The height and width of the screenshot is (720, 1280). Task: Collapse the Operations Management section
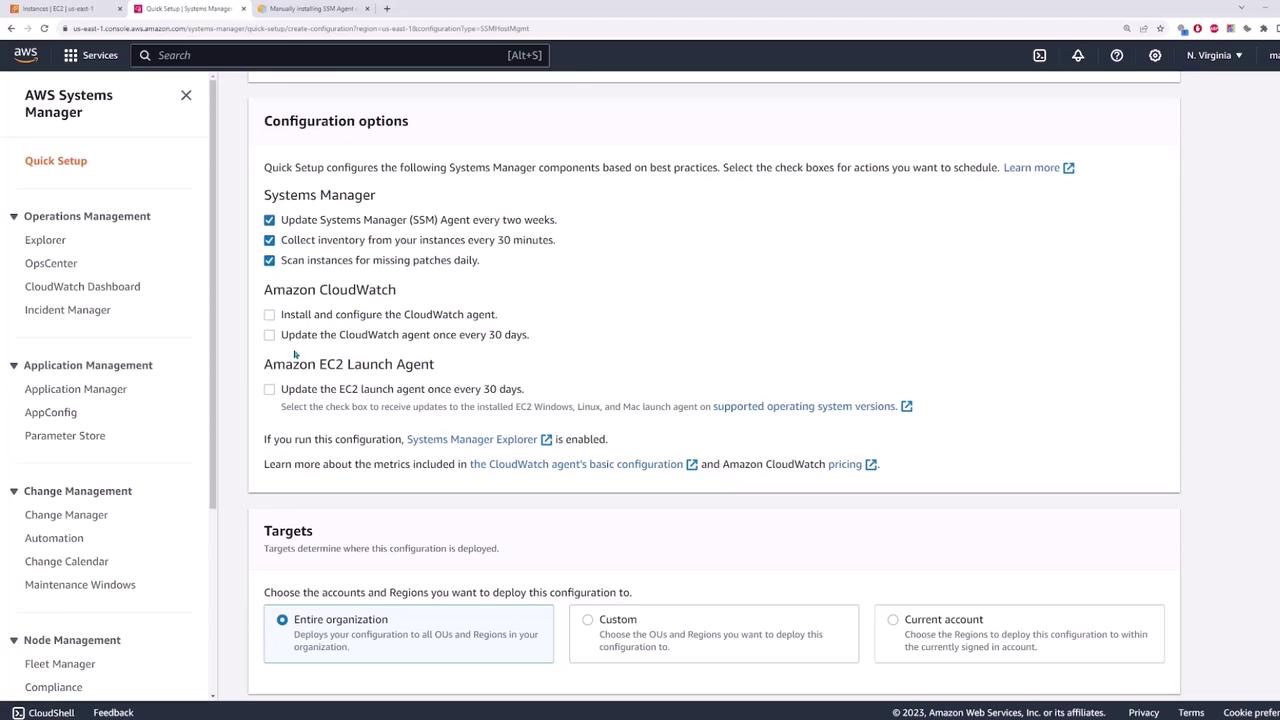(14, 216)
